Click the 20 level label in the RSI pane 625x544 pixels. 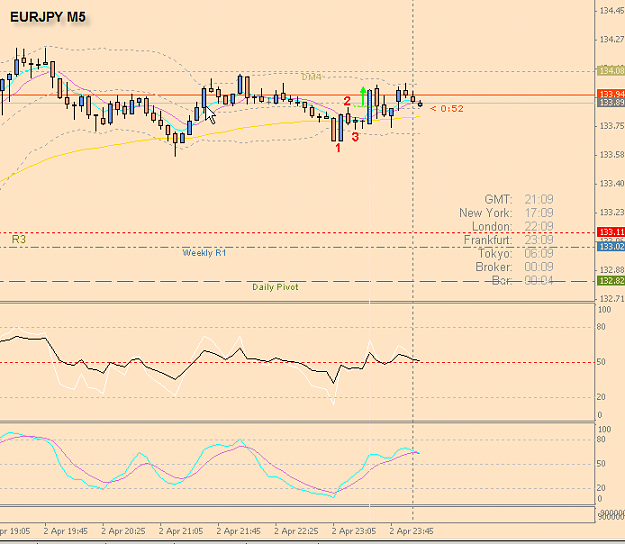[601, 397]
